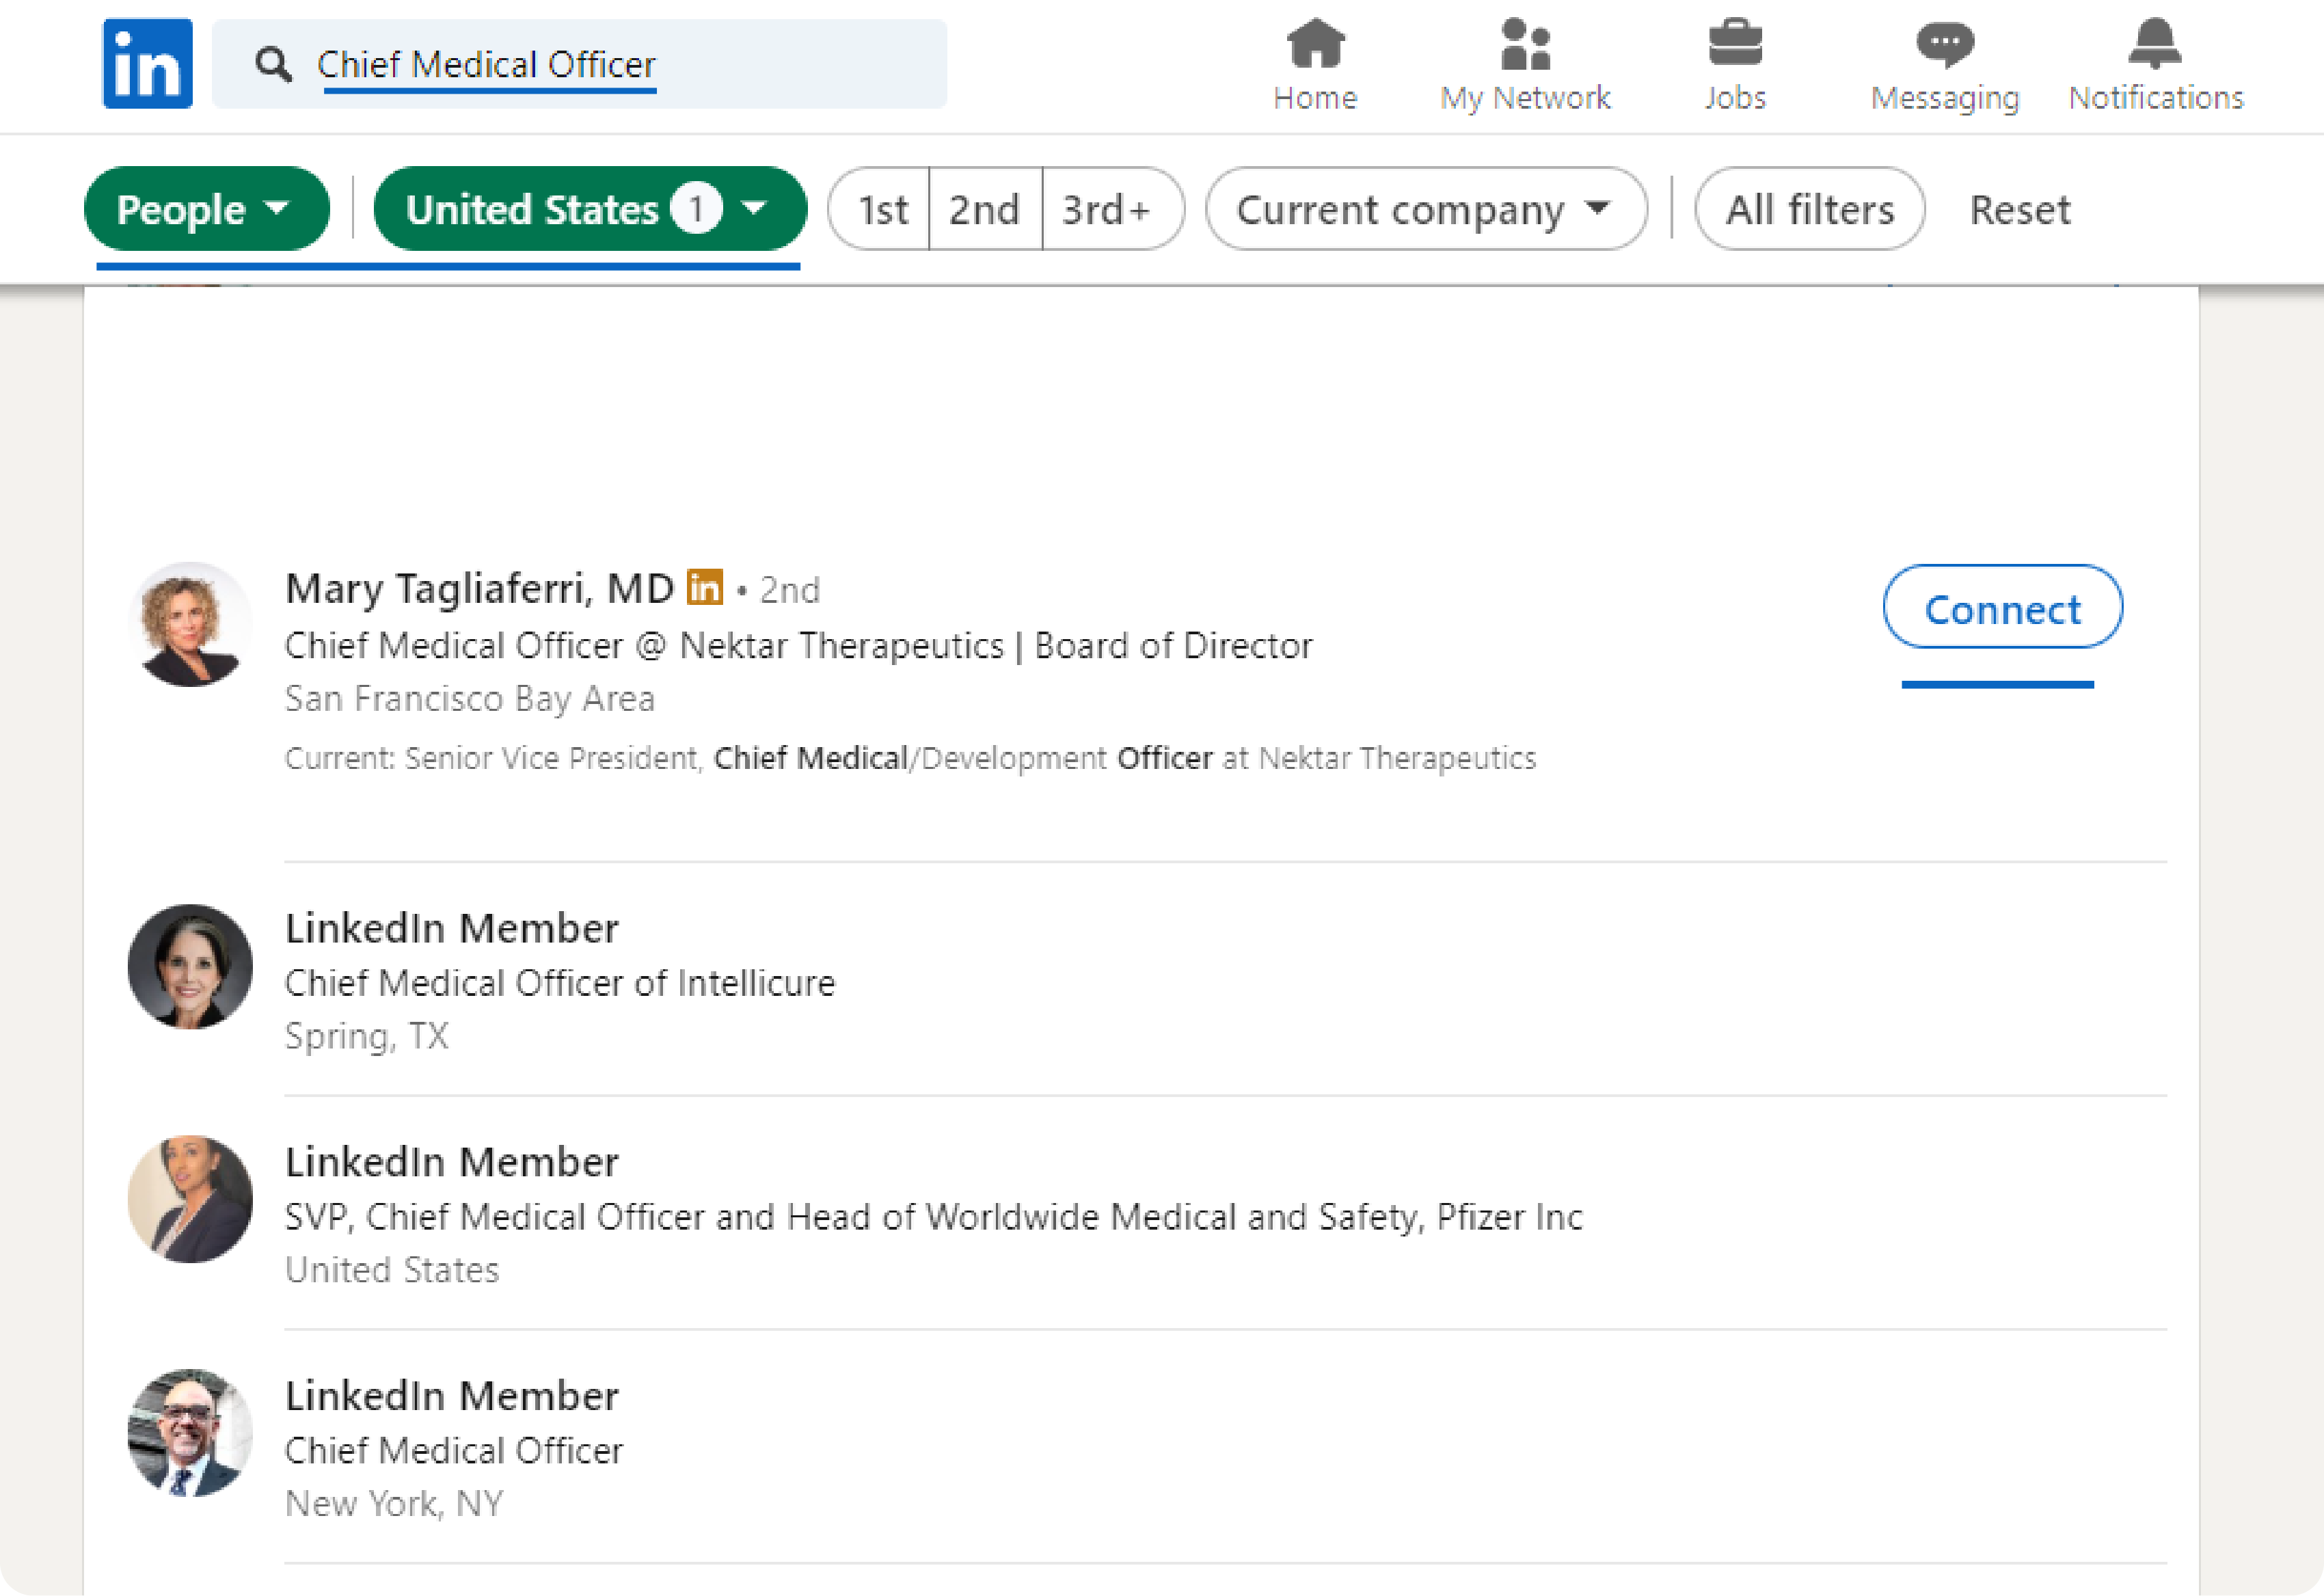The width and height of the screenshot is (2324, 1596).
Task: Click the San Francisco Bay Area location
Action: click(470, 699)
